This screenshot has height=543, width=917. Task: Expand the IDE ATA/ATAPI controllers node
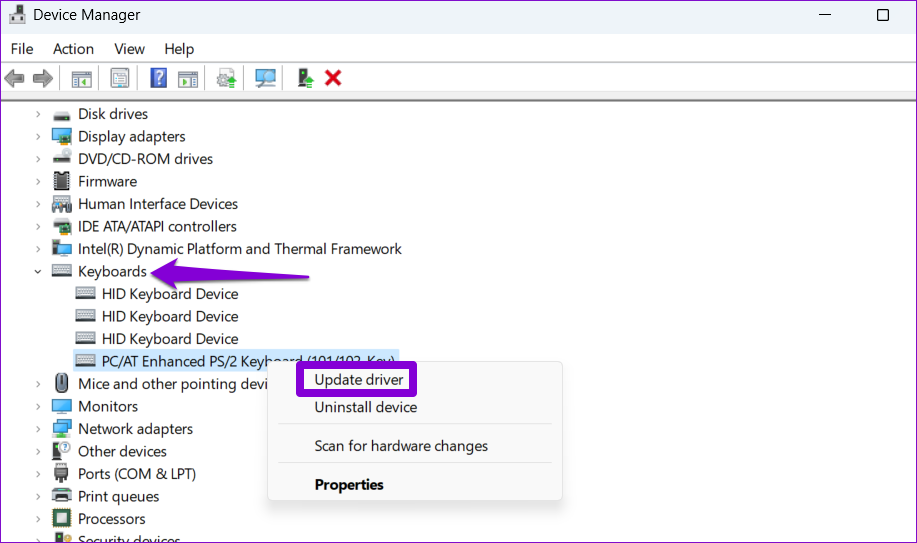pyautogui.click(x=38, y=226)
